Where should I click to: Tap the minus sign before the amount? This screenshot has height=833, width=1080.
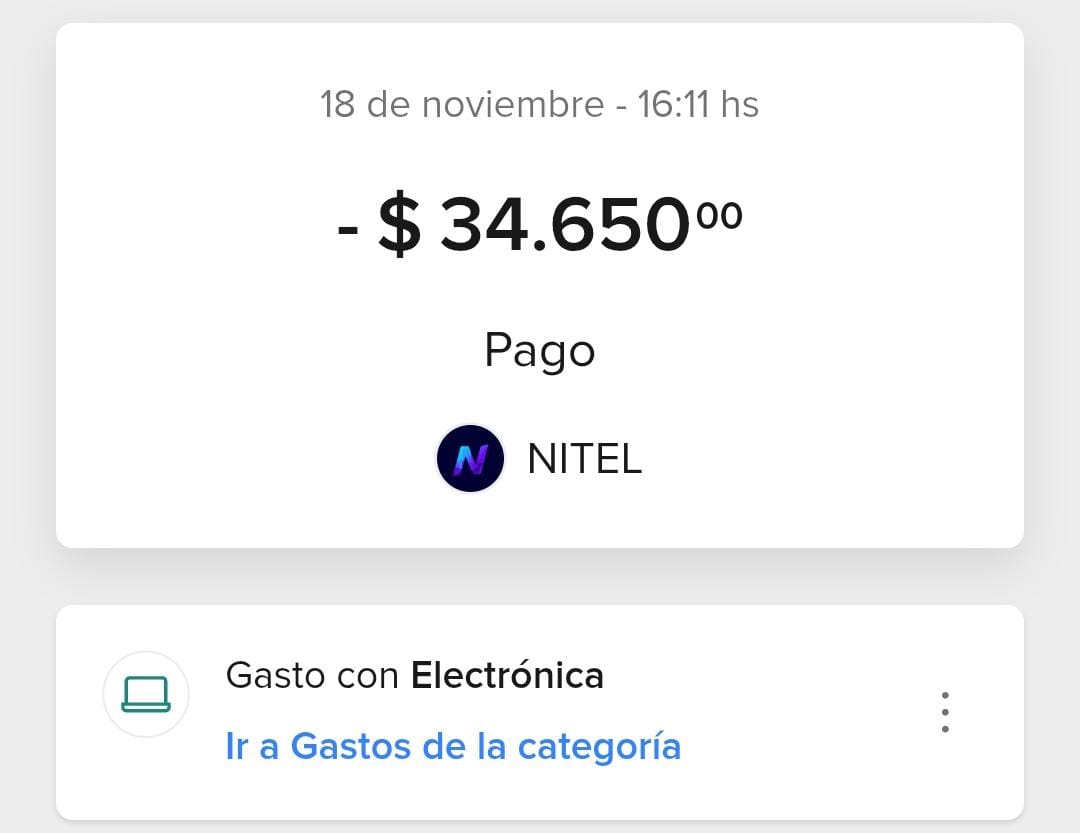tap(348, 228)
